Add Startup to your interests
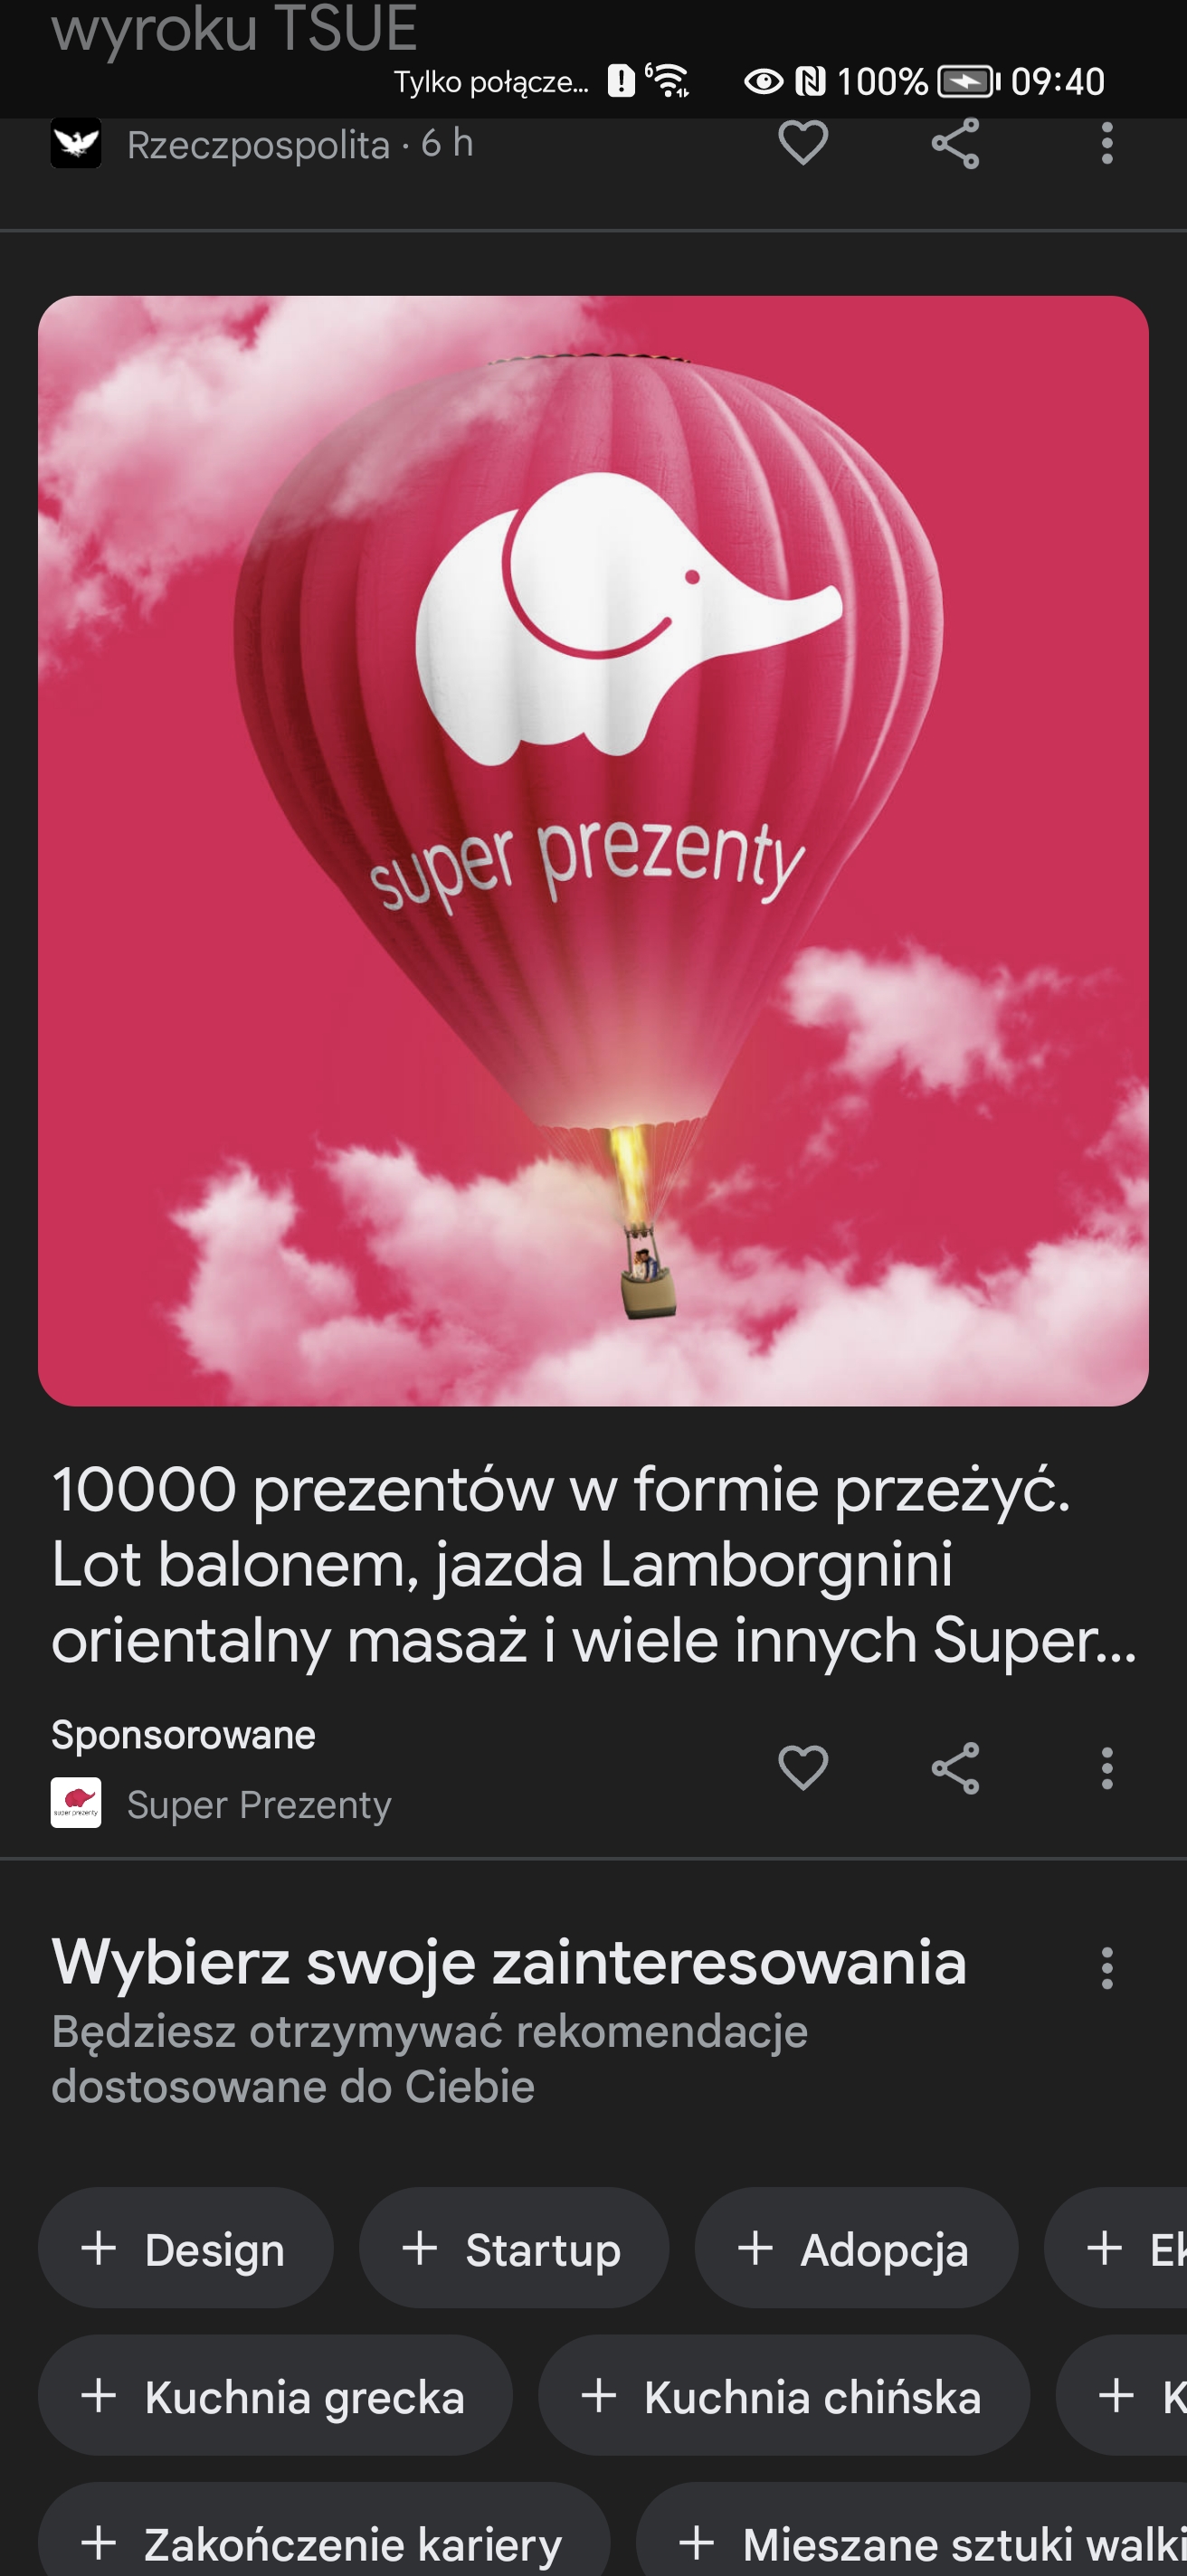1187x2576 pixels. (513, 2248)
